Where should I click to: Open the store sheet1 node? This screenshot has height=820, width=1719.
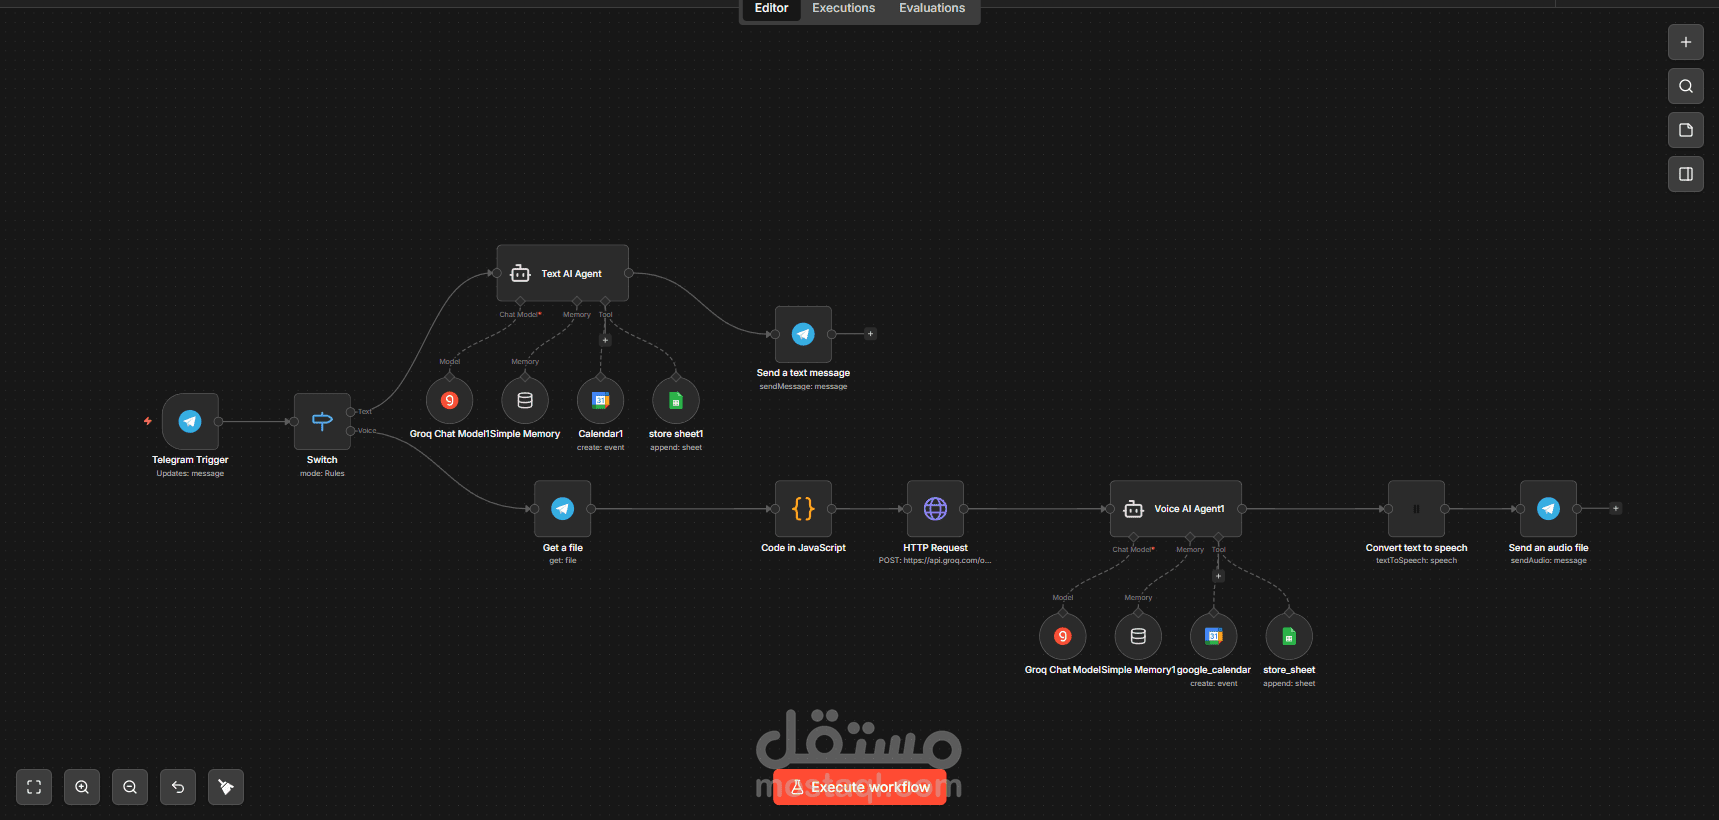coord(676,400)
